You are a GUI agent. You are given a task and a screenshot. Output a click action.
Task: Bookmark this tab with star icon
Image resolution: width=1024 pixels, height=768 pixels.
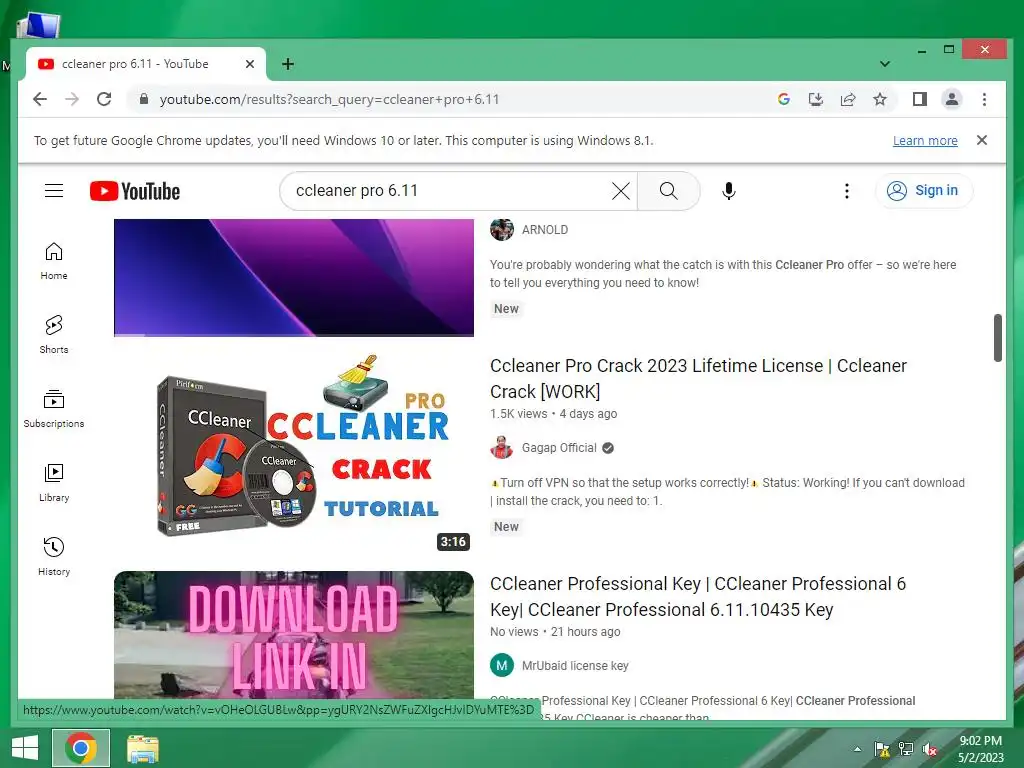click(880, 99)
